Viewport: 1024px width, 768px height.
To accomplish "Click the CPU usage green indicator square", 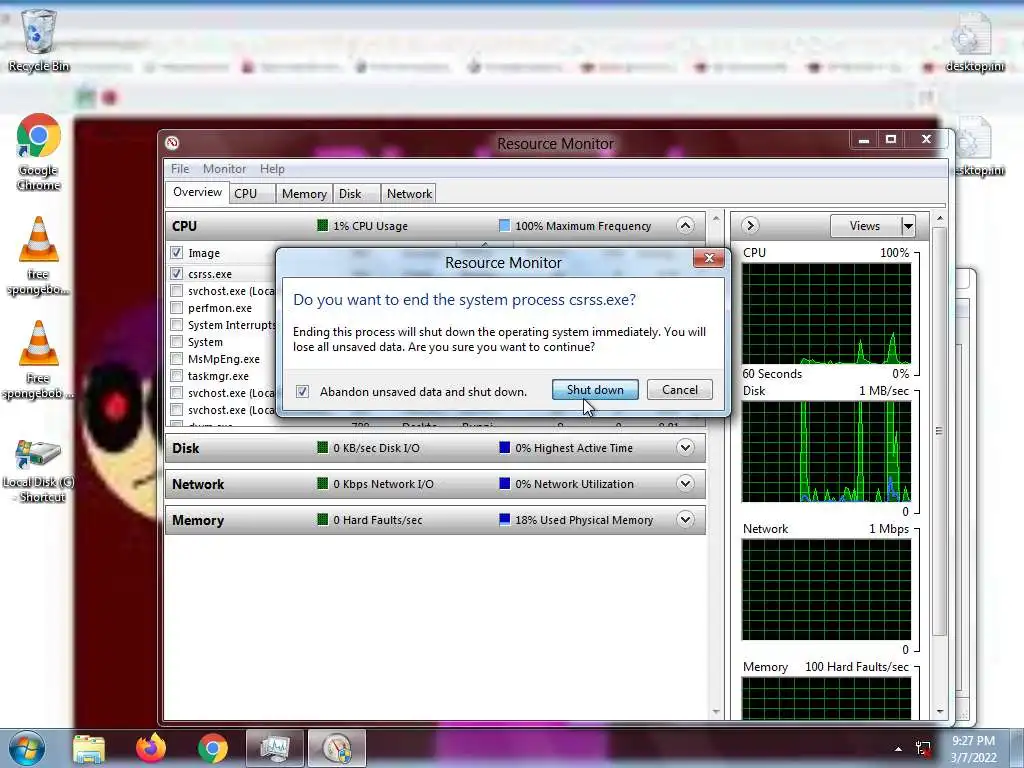I will pos(322,225).
